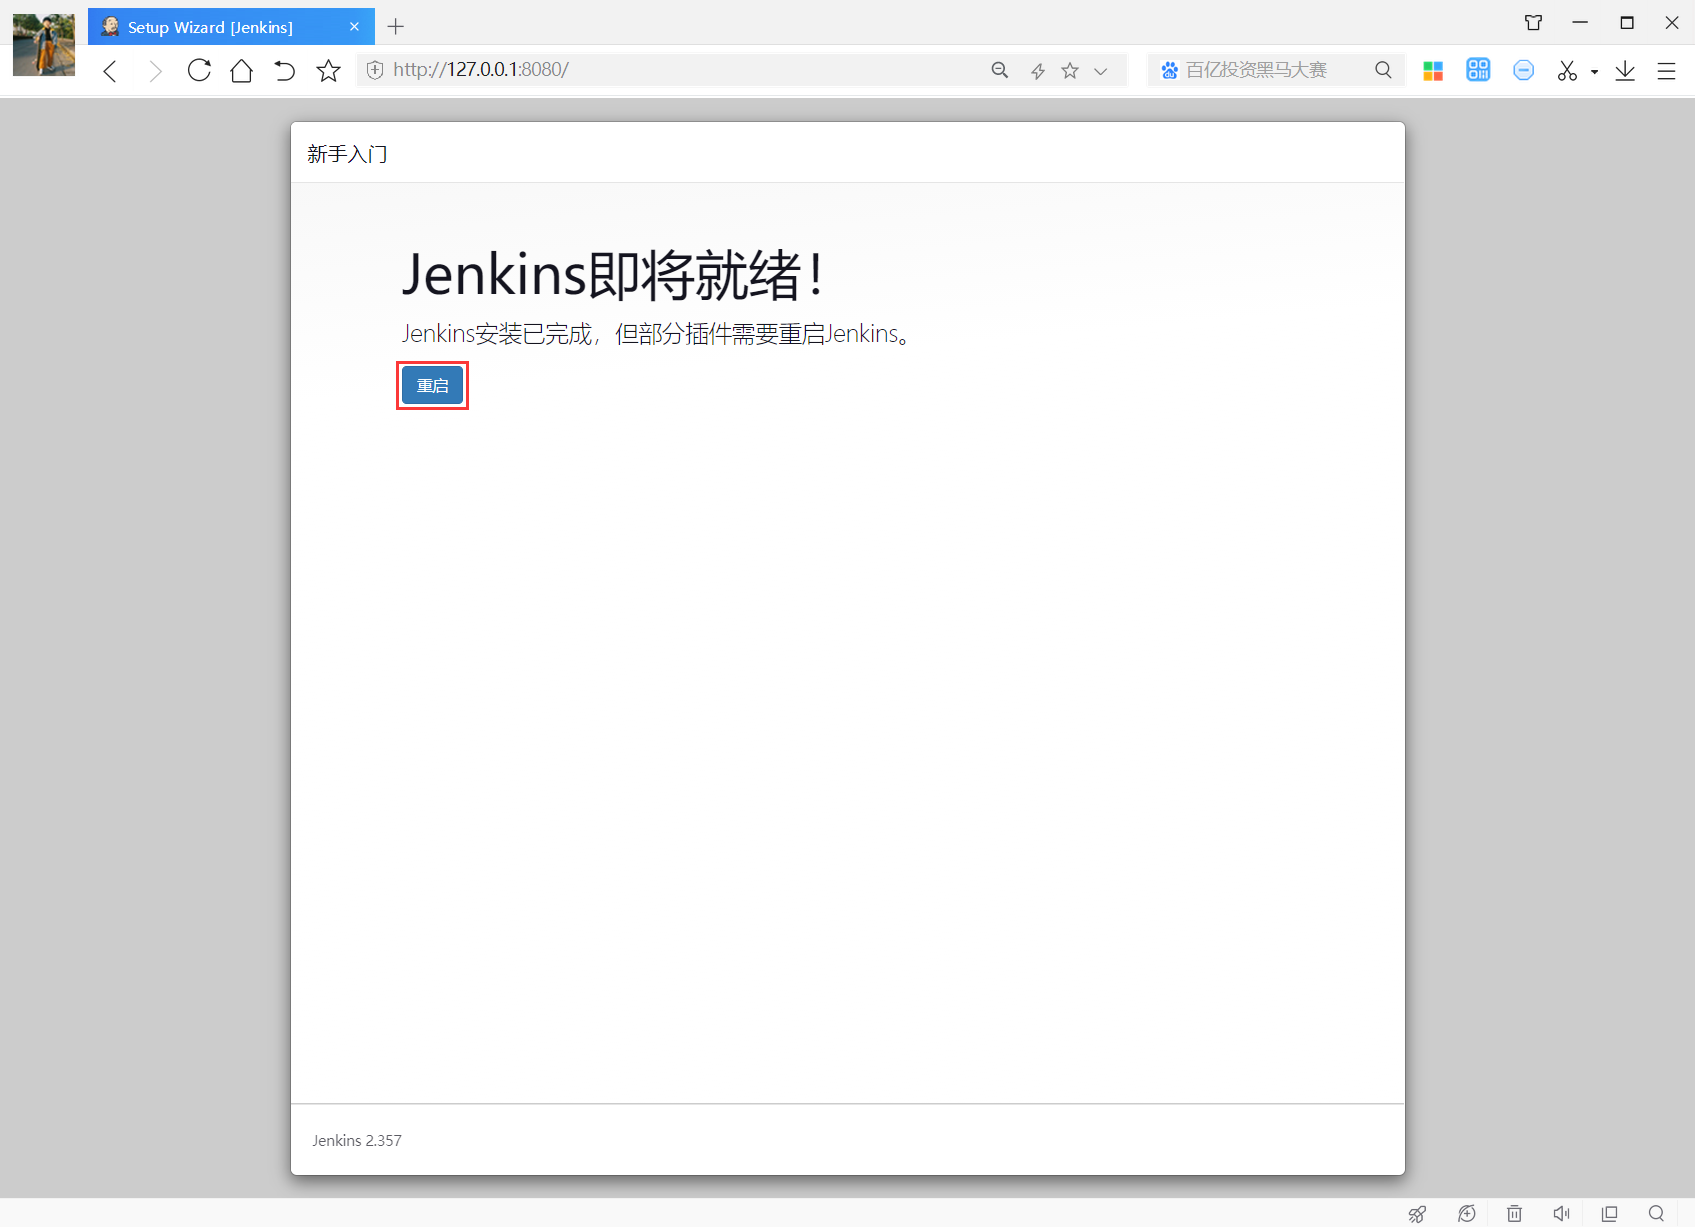Expand the screenshot tool dropdown arrow

pyautogui.click(x=1594, y=72)
